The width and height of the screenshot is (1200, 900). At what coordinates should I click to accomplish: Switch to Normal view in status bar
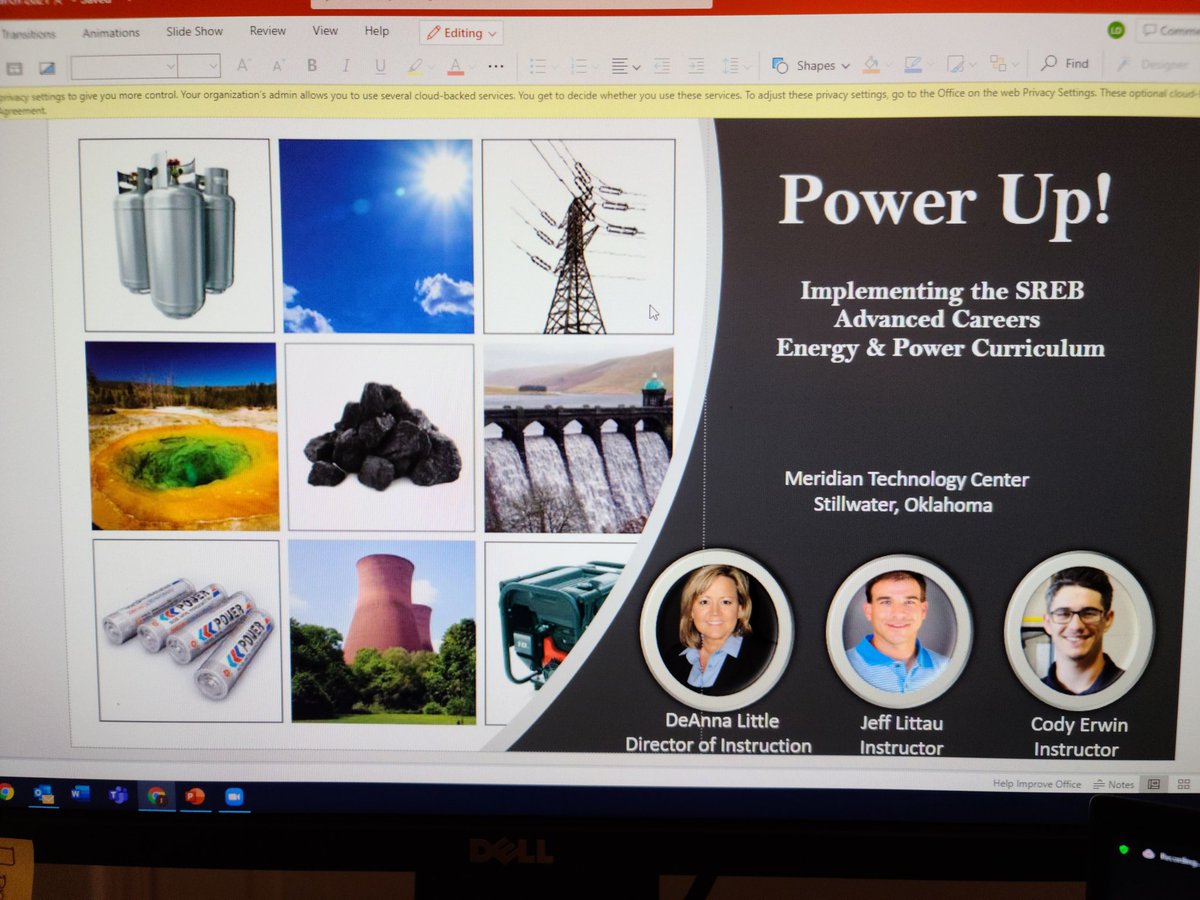pyautogui.click(x=1154, y=784)
